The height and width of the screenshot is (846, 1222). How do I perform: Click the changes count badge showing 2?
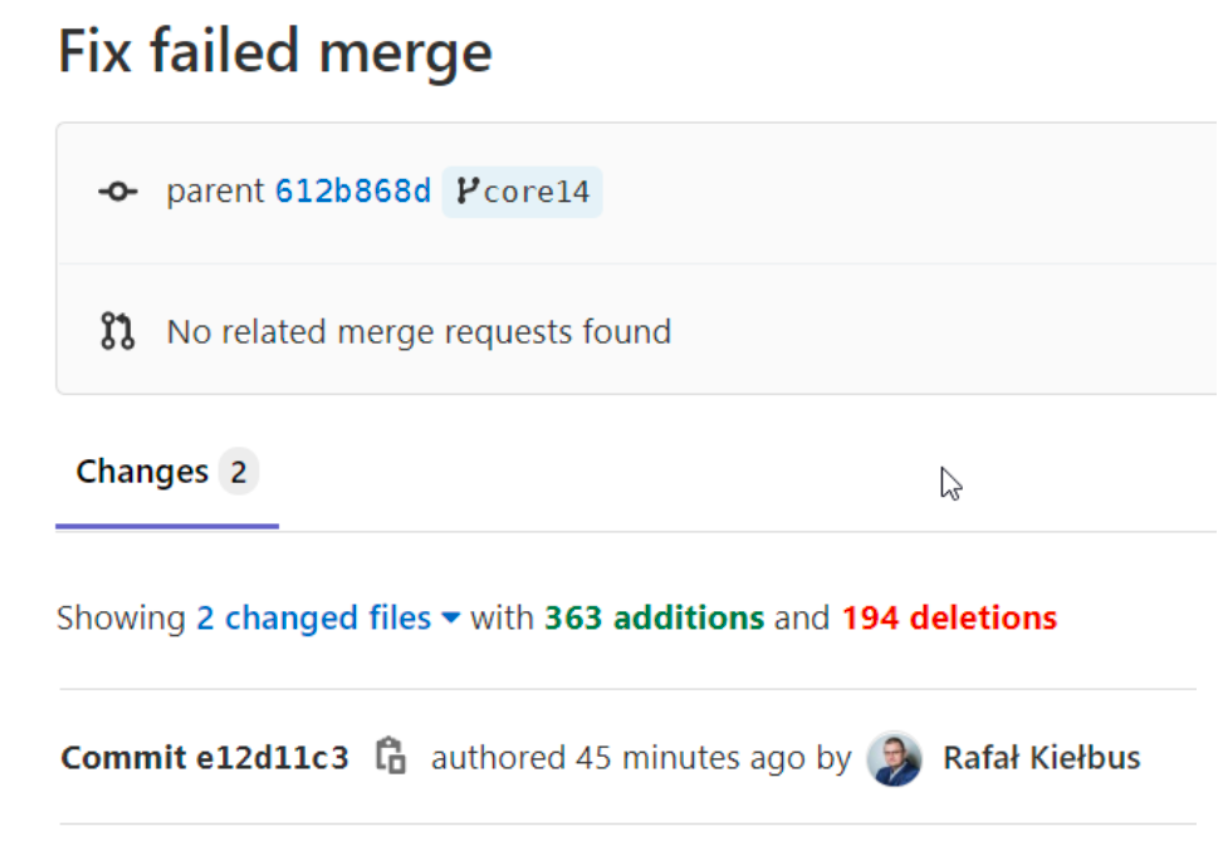pyautogui.click(x=238, y=472)
